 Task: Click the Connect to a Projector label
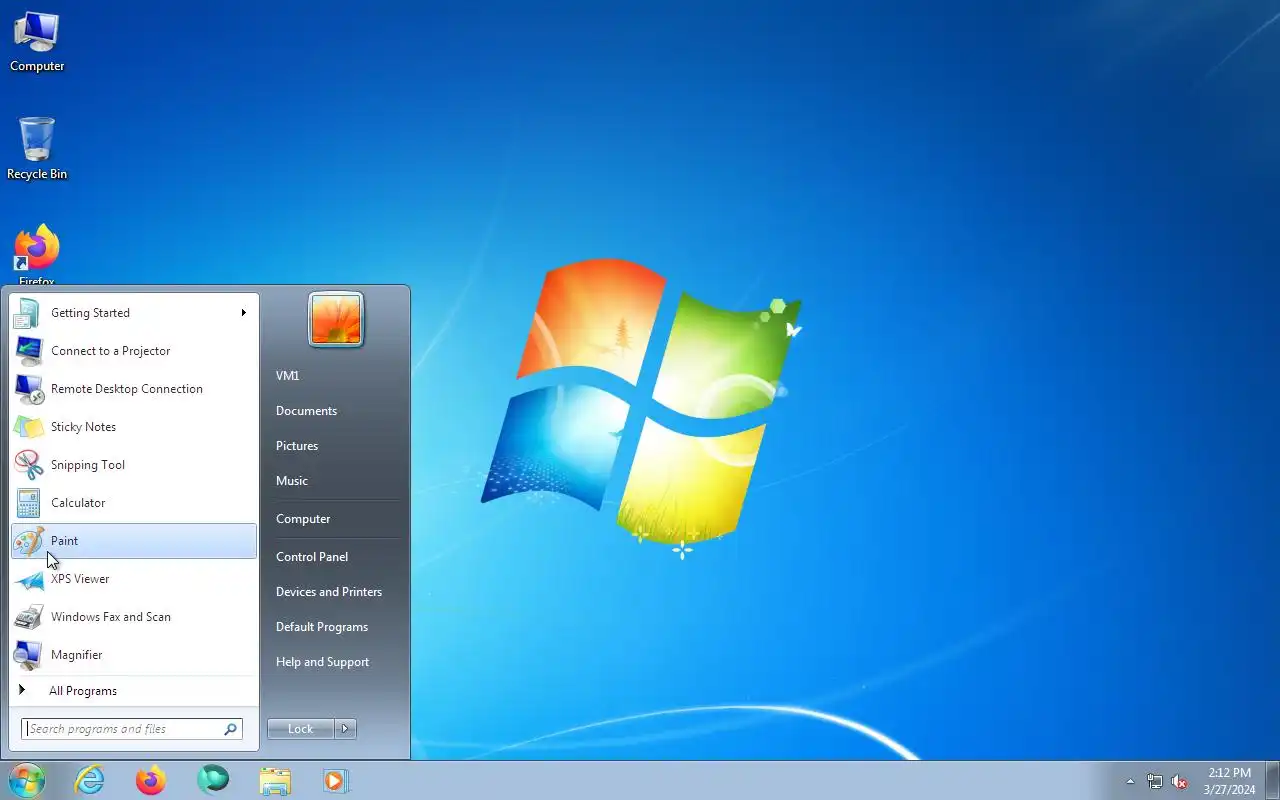click(111, 351)
